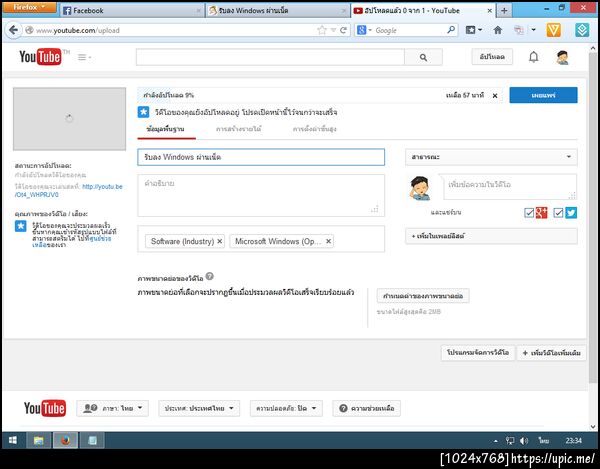The image size is (600, 469).
Task: Click the footer YouTube logo
Action: click(x=45, y=408)
